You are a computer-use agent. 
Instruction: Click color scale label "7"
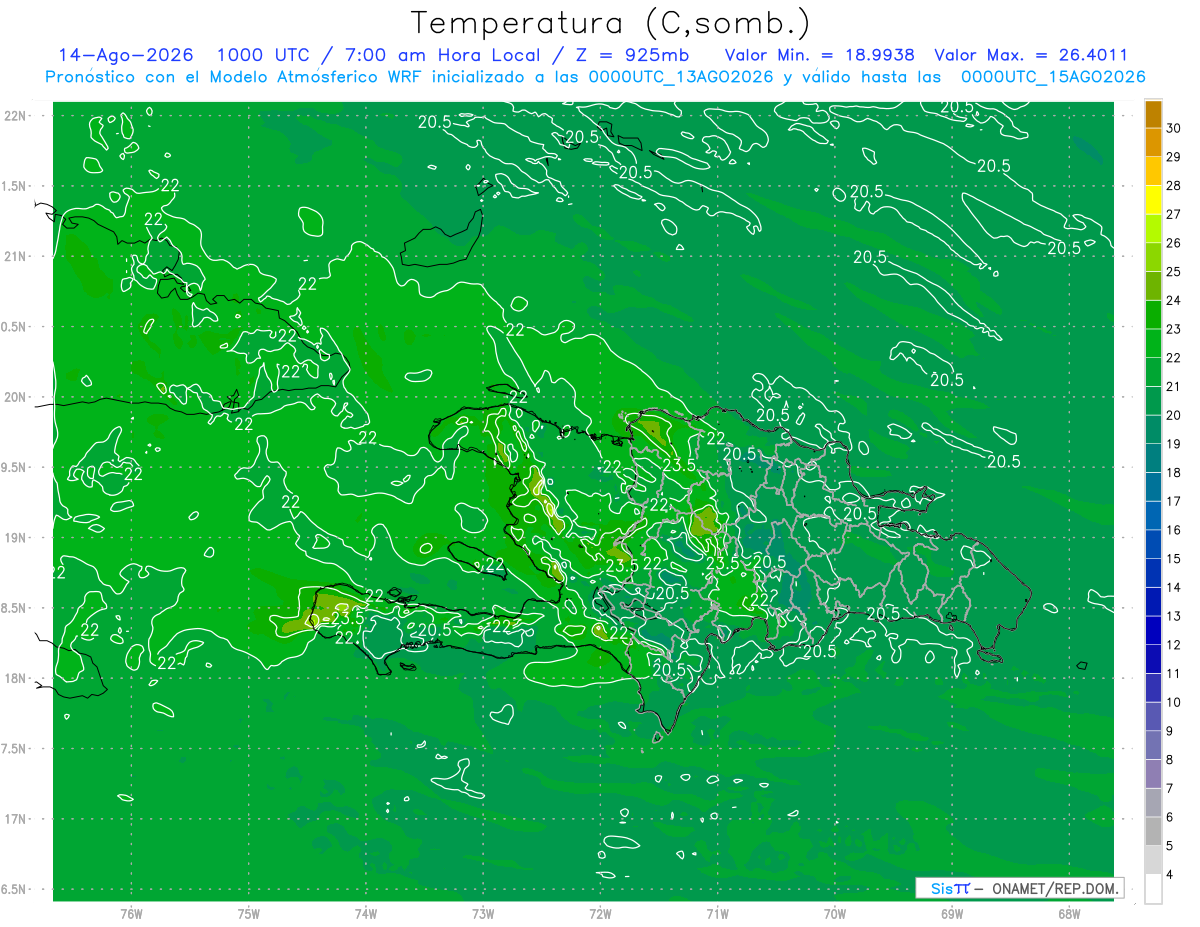point(1171,788)
